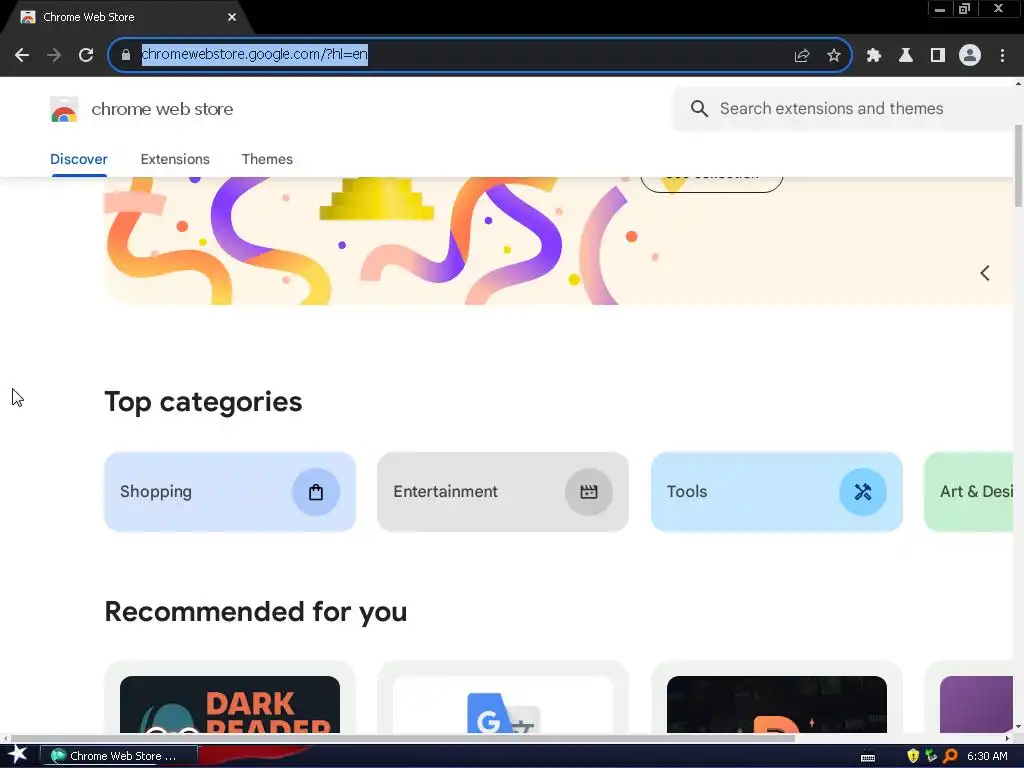Viewport: 1024px width, 768px height.
Task: Click the Chrome Web Store browser tab
Action: [x=127, y=17]
